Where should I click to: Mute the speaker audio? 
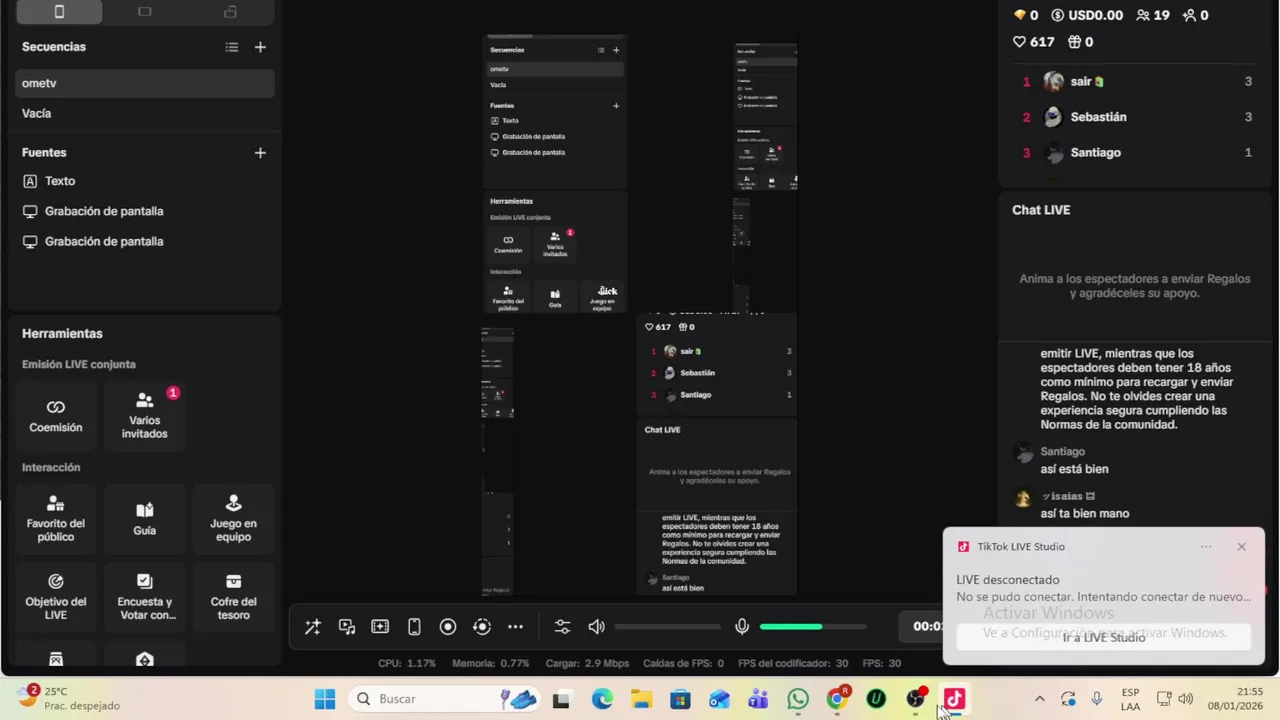(596, 627)
